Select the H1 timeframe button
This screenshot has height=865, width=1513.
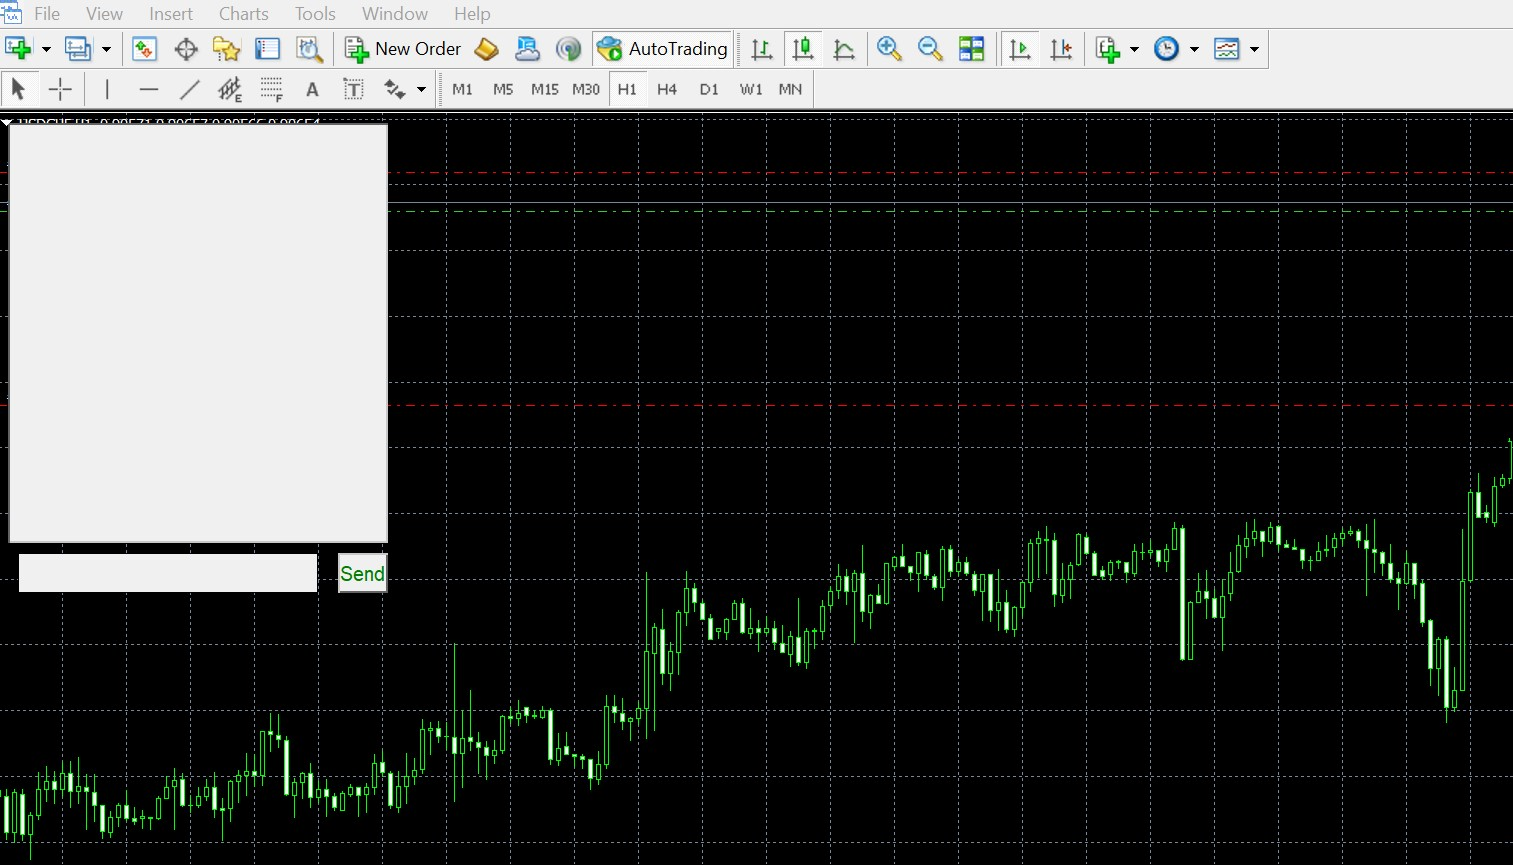pyautogui.click(x=627, y=89)
